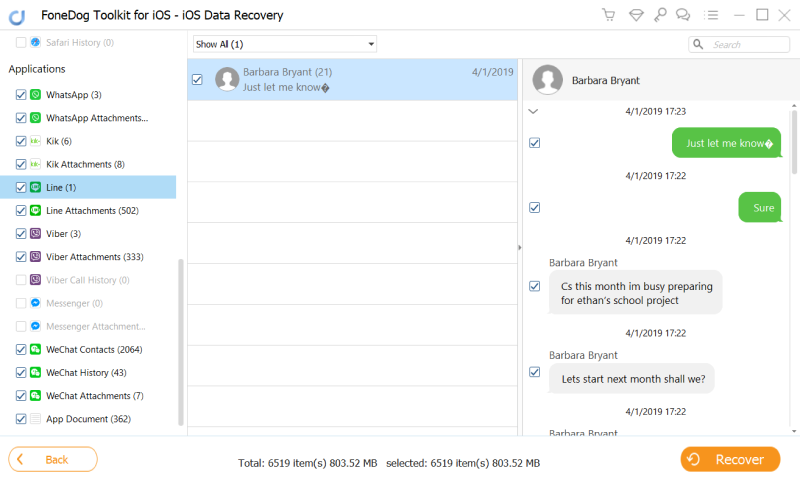The width and height of the screenshot is (800, 489).
Task: Click the App Document icon
Action: click(35, 419)
